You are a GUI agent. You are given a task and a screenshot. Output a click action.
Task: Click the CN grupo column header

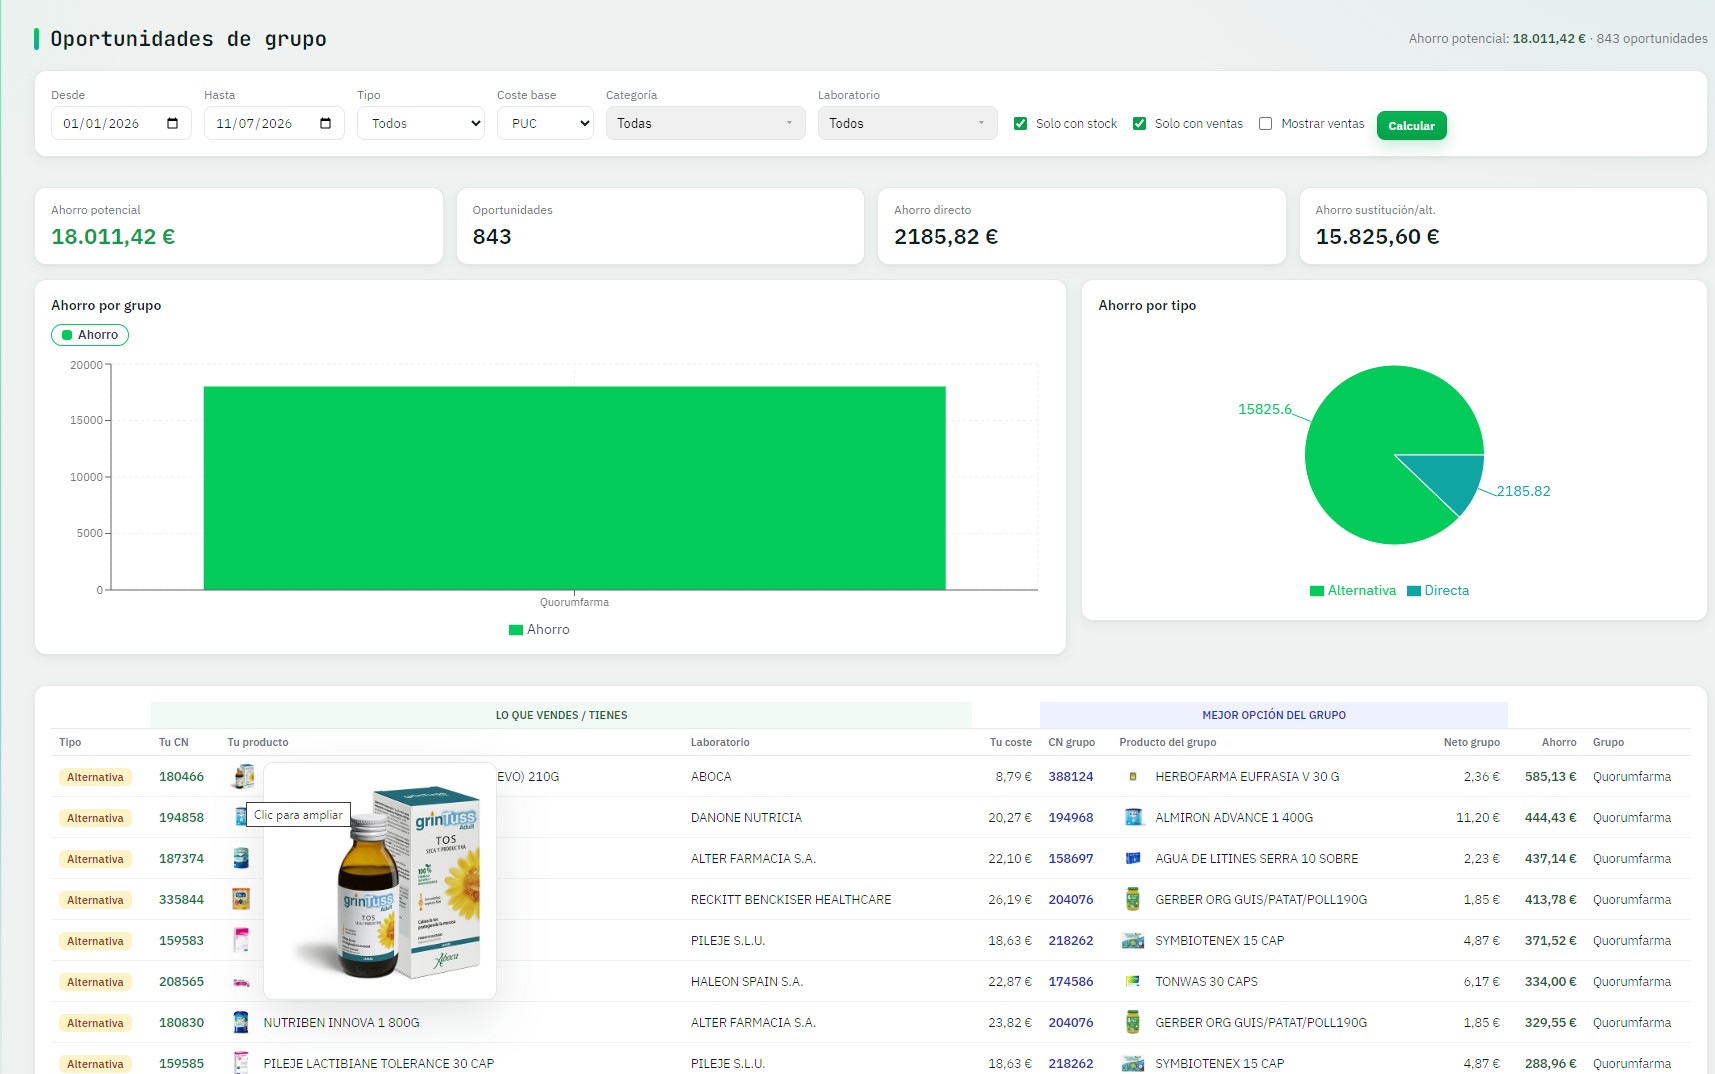pyautogui.click(x=1072, y=743)
